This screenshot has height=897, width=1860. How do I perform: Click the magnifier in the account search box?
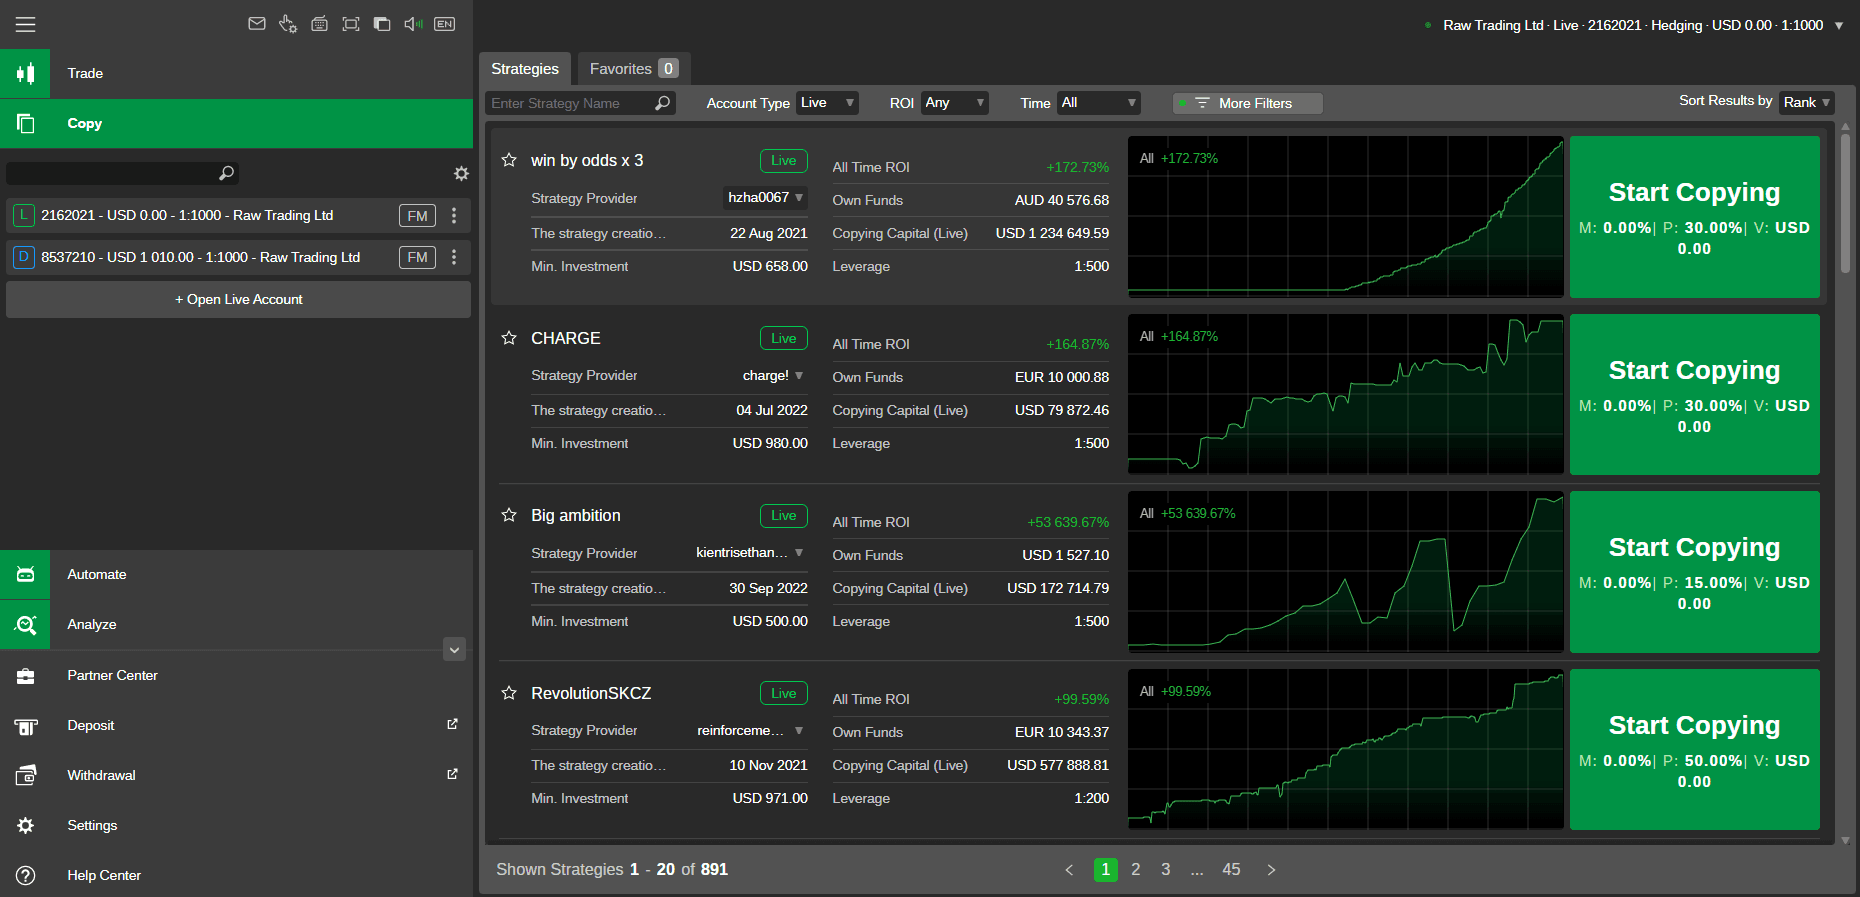point(226,174)
